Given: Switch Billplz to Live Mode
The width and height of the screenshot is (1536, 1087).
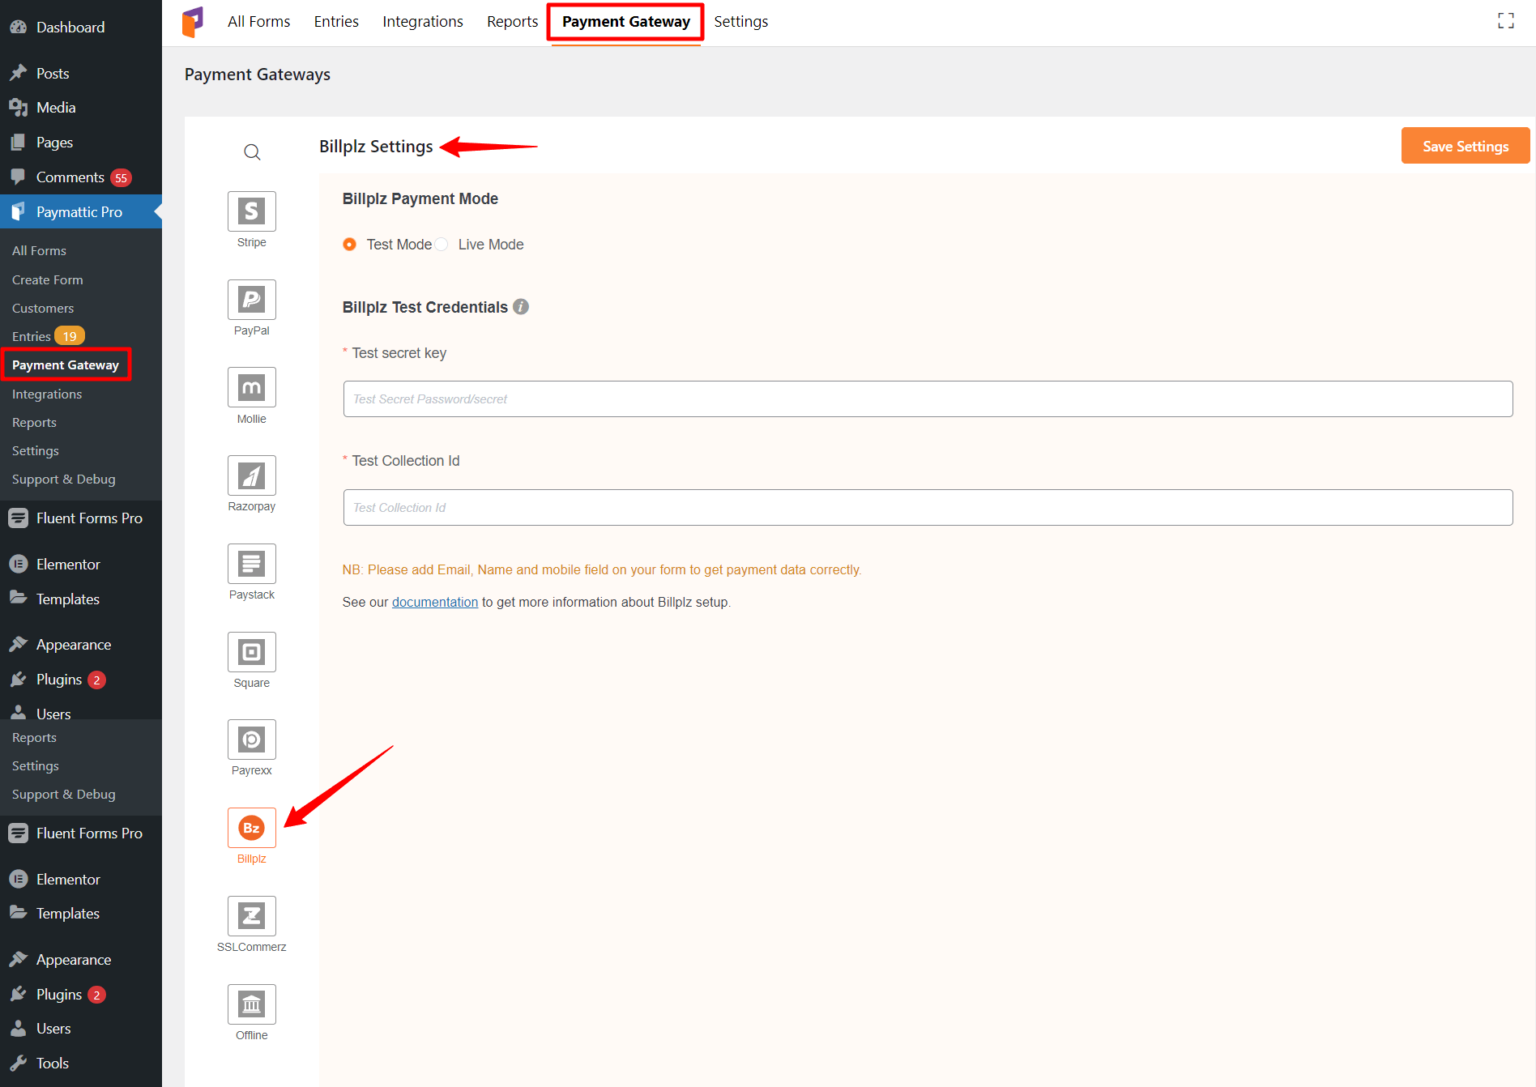Looking at the screenshot, I should point(441,244).
